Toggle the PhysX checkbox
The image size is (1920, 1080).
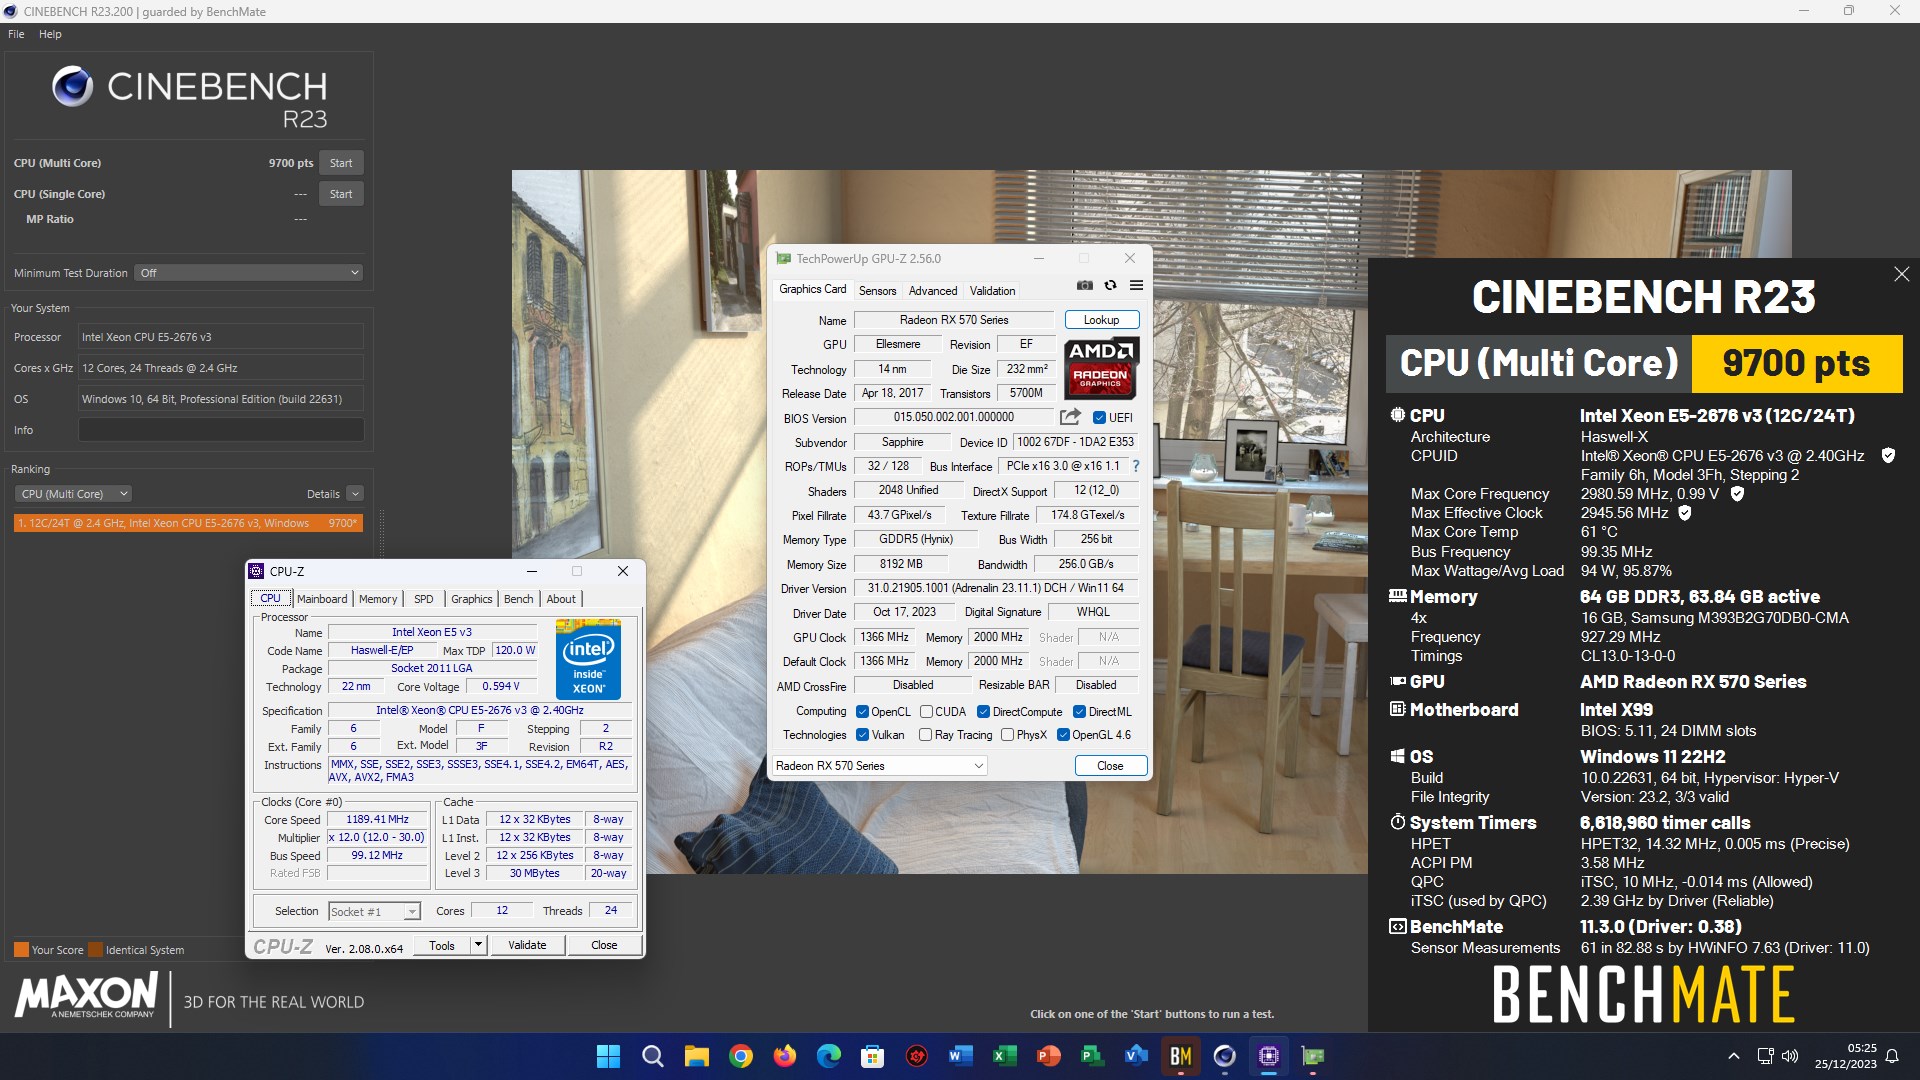tap(1007, 735)
